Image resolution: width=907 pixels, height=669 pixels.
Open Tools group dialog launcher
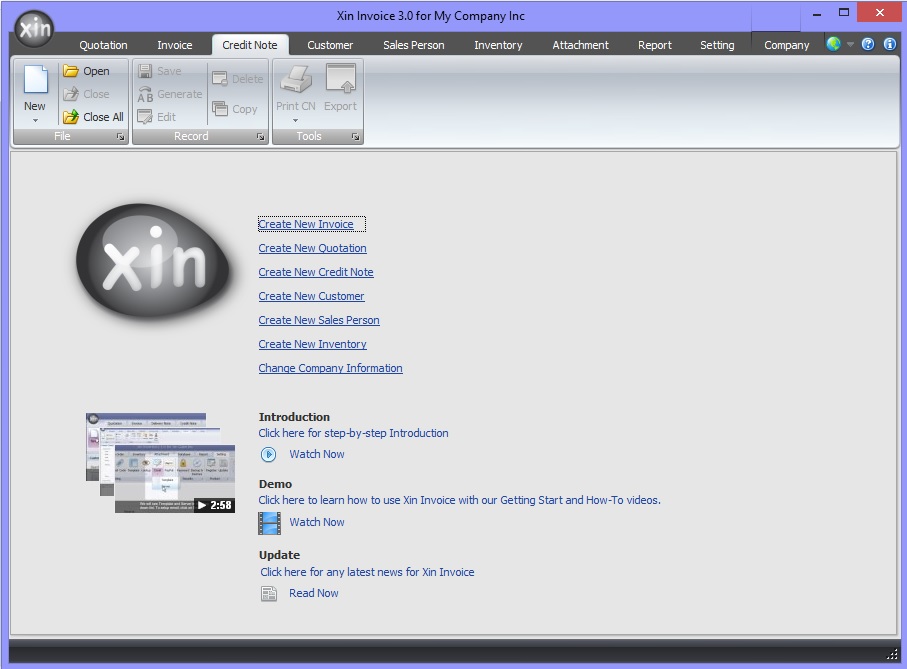tap(355, 136)
